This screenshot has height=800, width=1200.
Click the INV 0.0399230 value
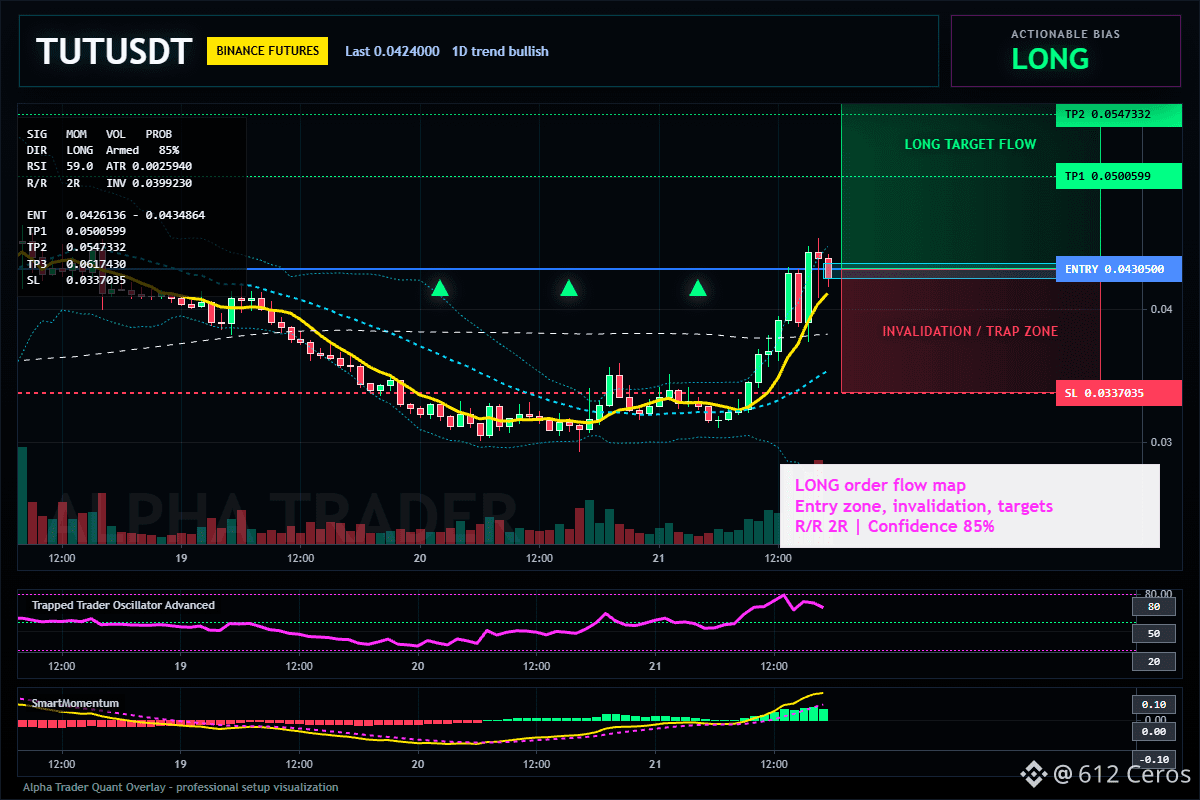click(x=151, y=183)
